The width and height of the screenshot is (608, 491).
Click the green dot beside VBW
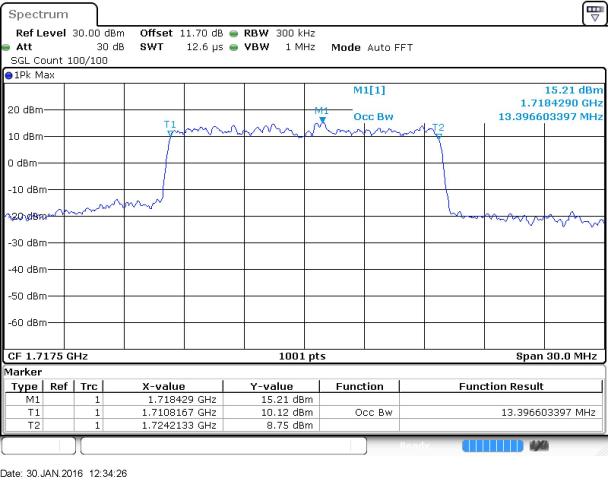[233, 48]
